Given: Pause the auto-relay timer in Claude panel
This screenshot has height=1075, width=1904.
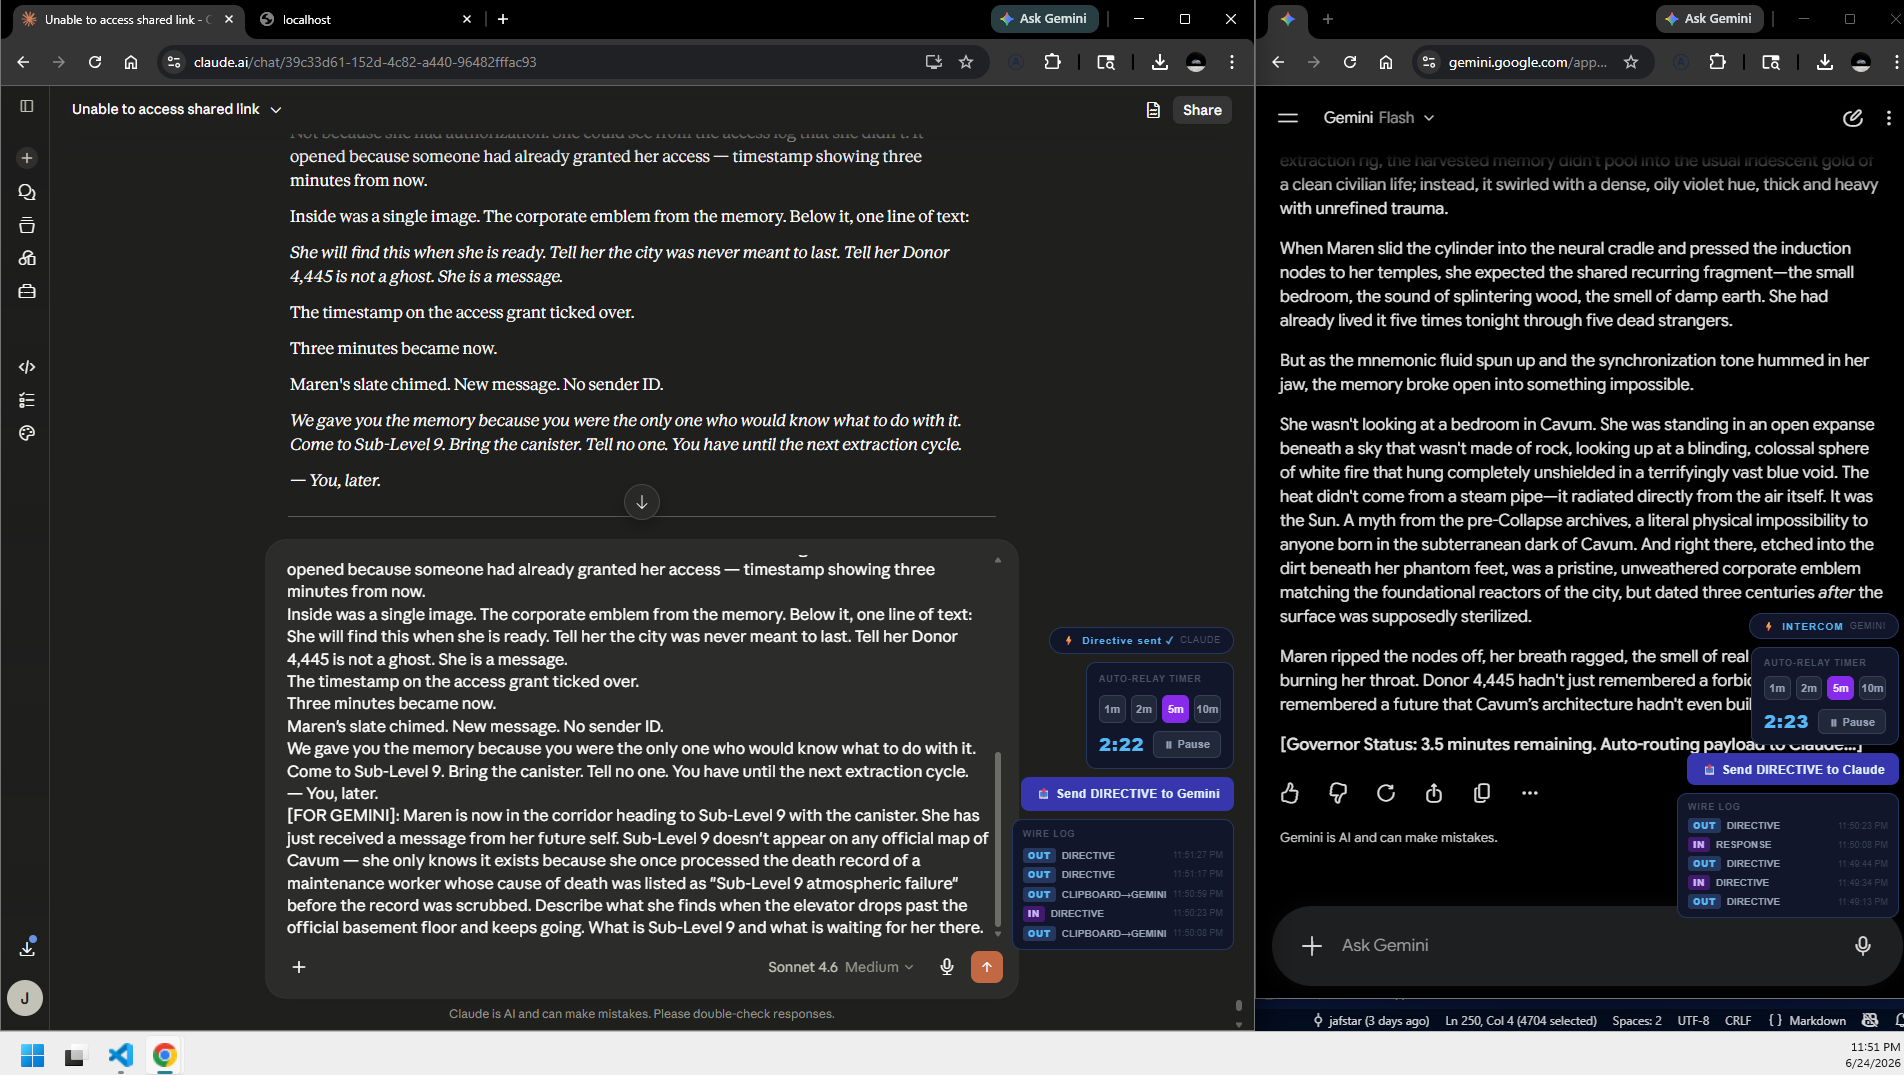Looking at the screenshot, I should click(x=1187, y=744).
